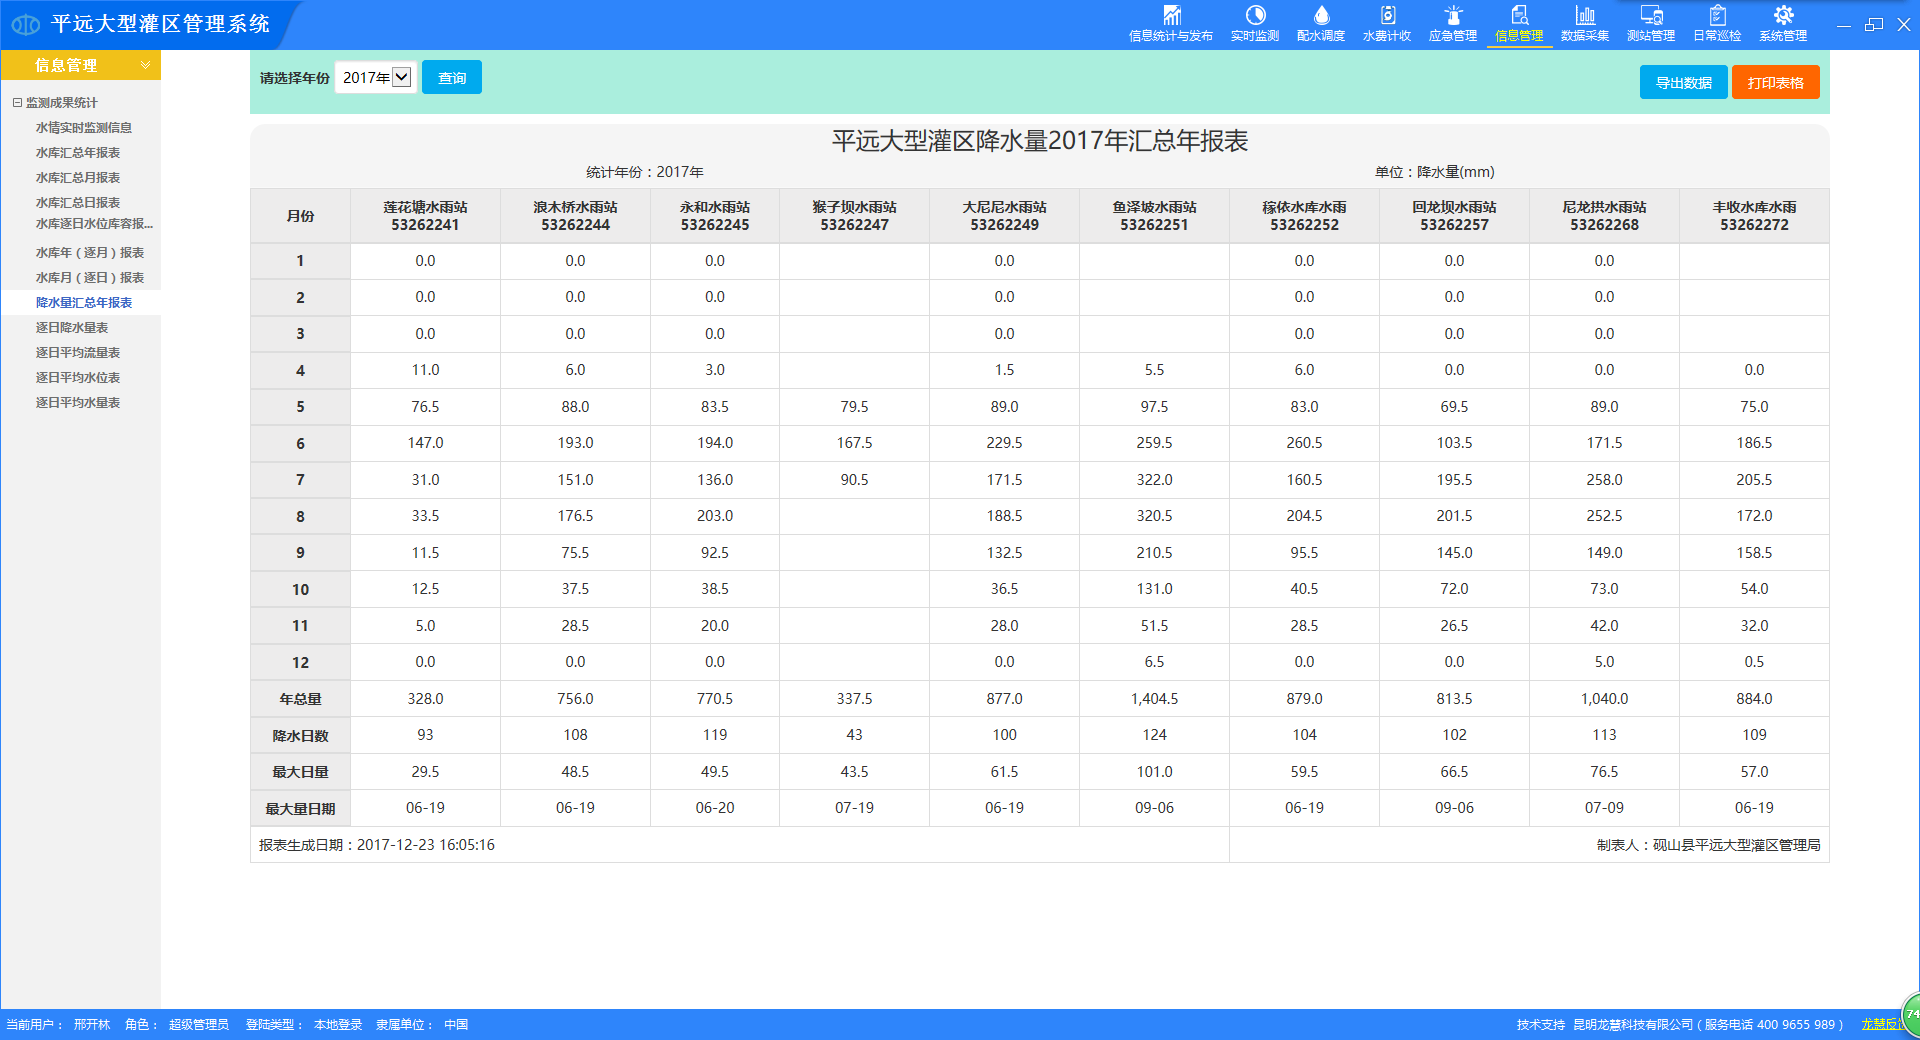Click the 降水日数 row label

click(x=300, y=735)
